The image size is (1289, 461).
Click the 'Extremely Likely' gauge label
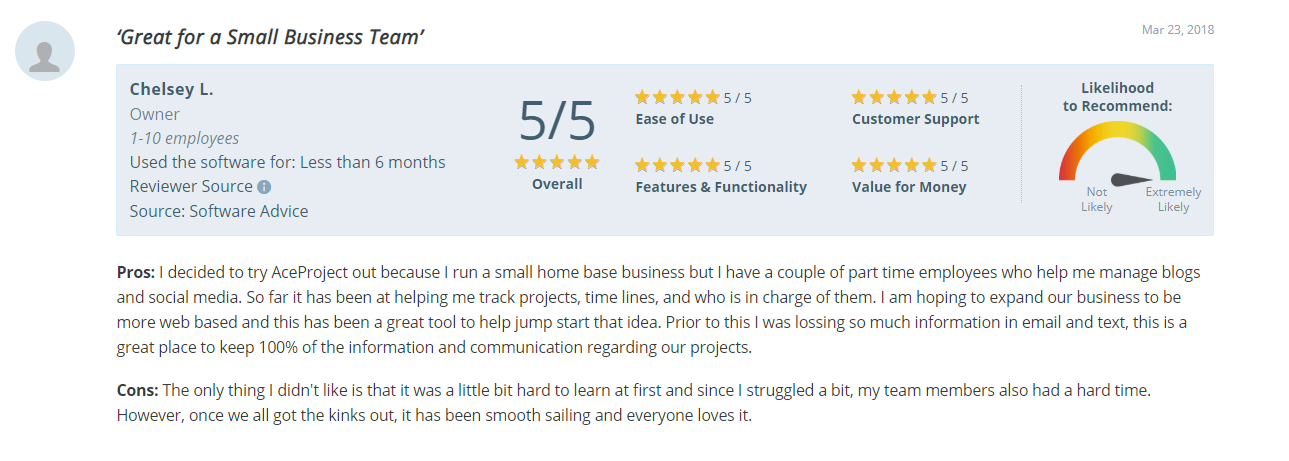click(x=1173, y=199)
